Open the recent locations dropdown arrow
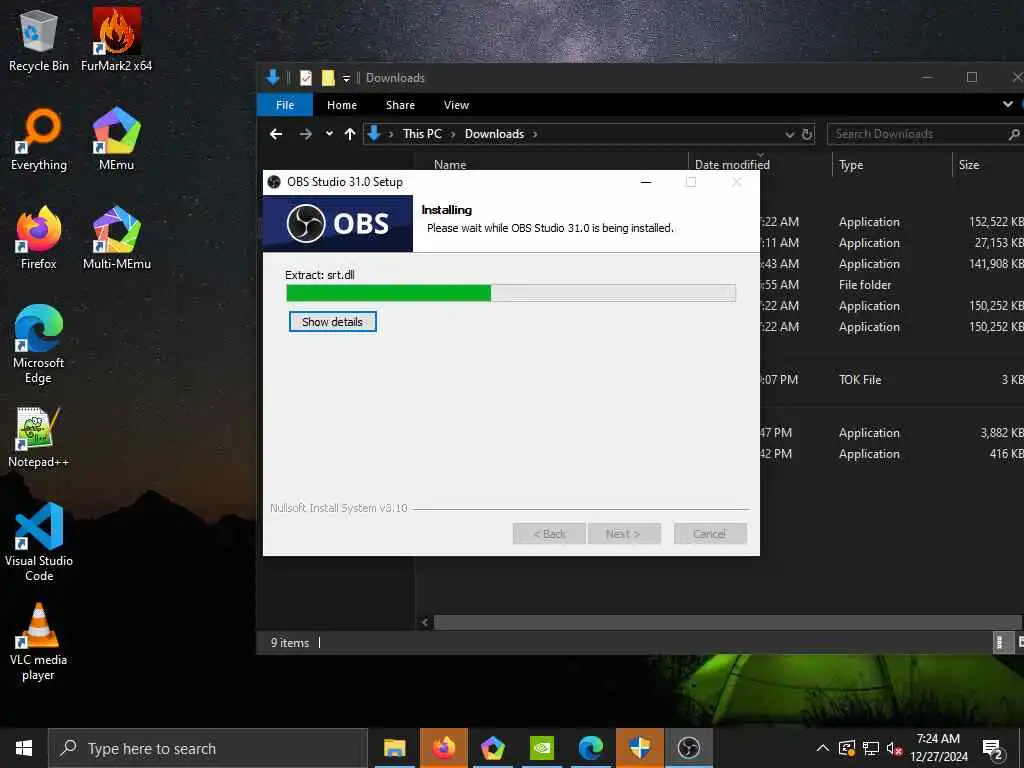This screenshot has height=768, width=1024. 329,134
